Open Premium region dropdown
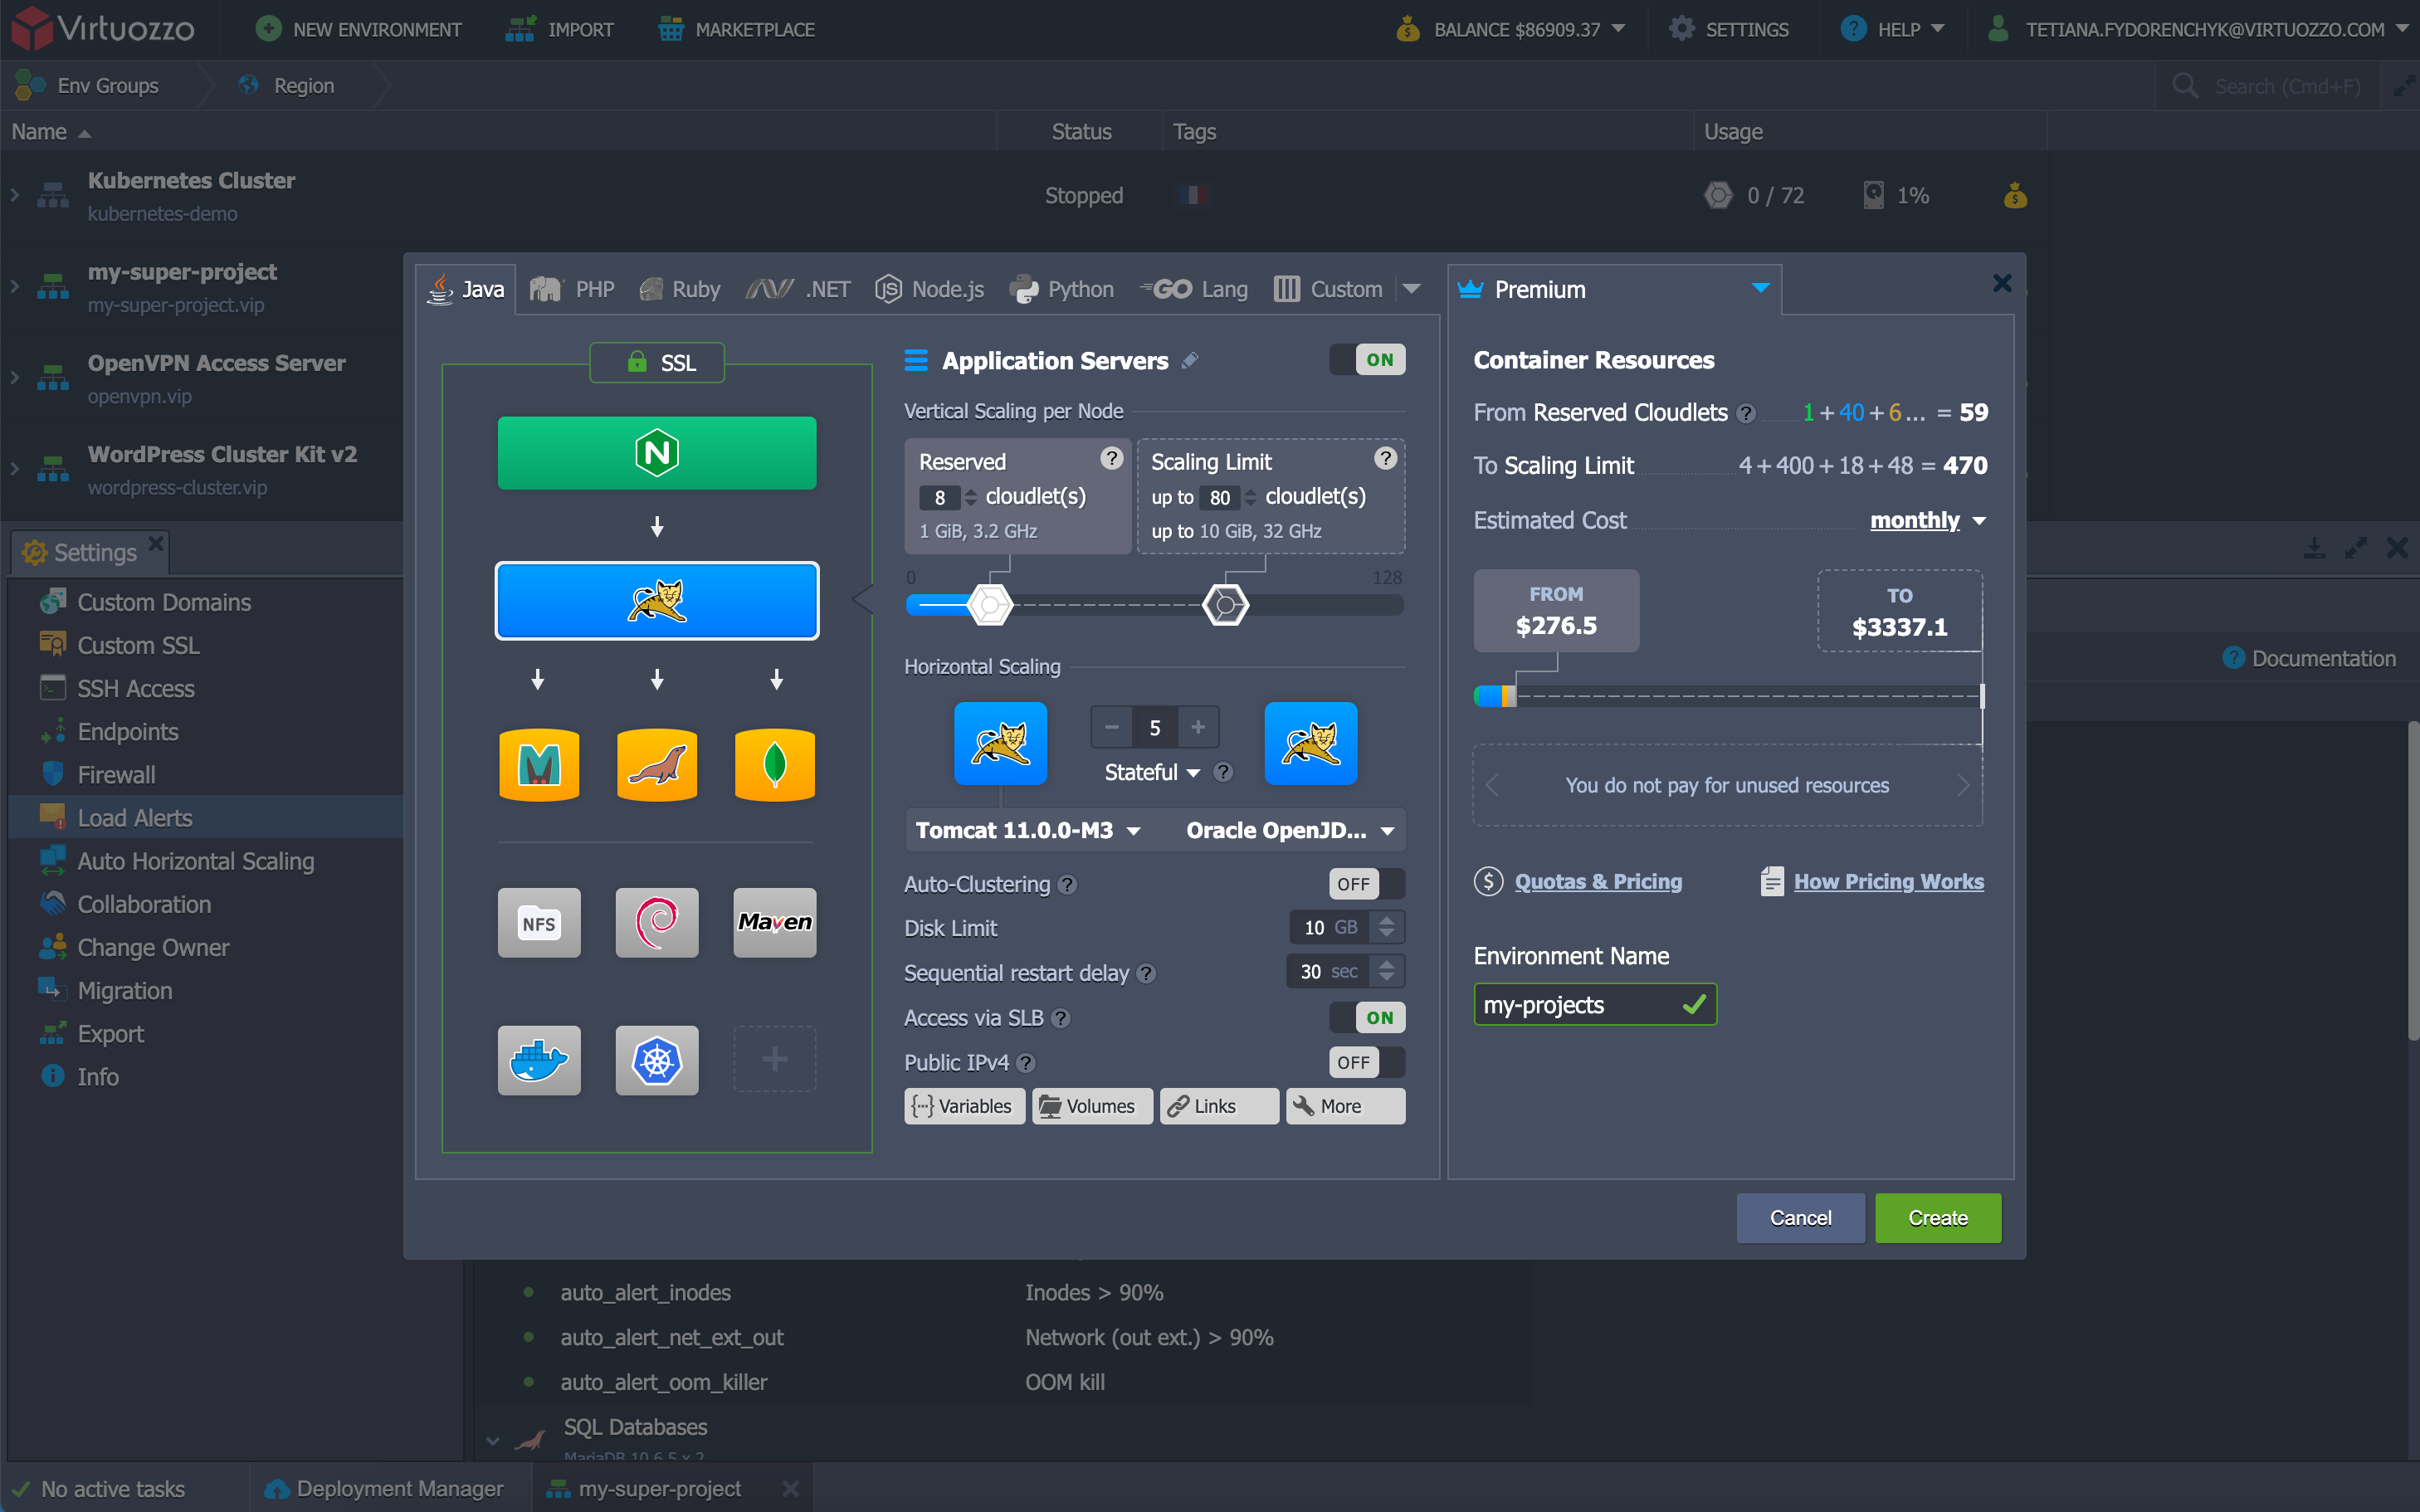The width and height of the screenshot is (2420, 1512). click(x=1613, y=289)
